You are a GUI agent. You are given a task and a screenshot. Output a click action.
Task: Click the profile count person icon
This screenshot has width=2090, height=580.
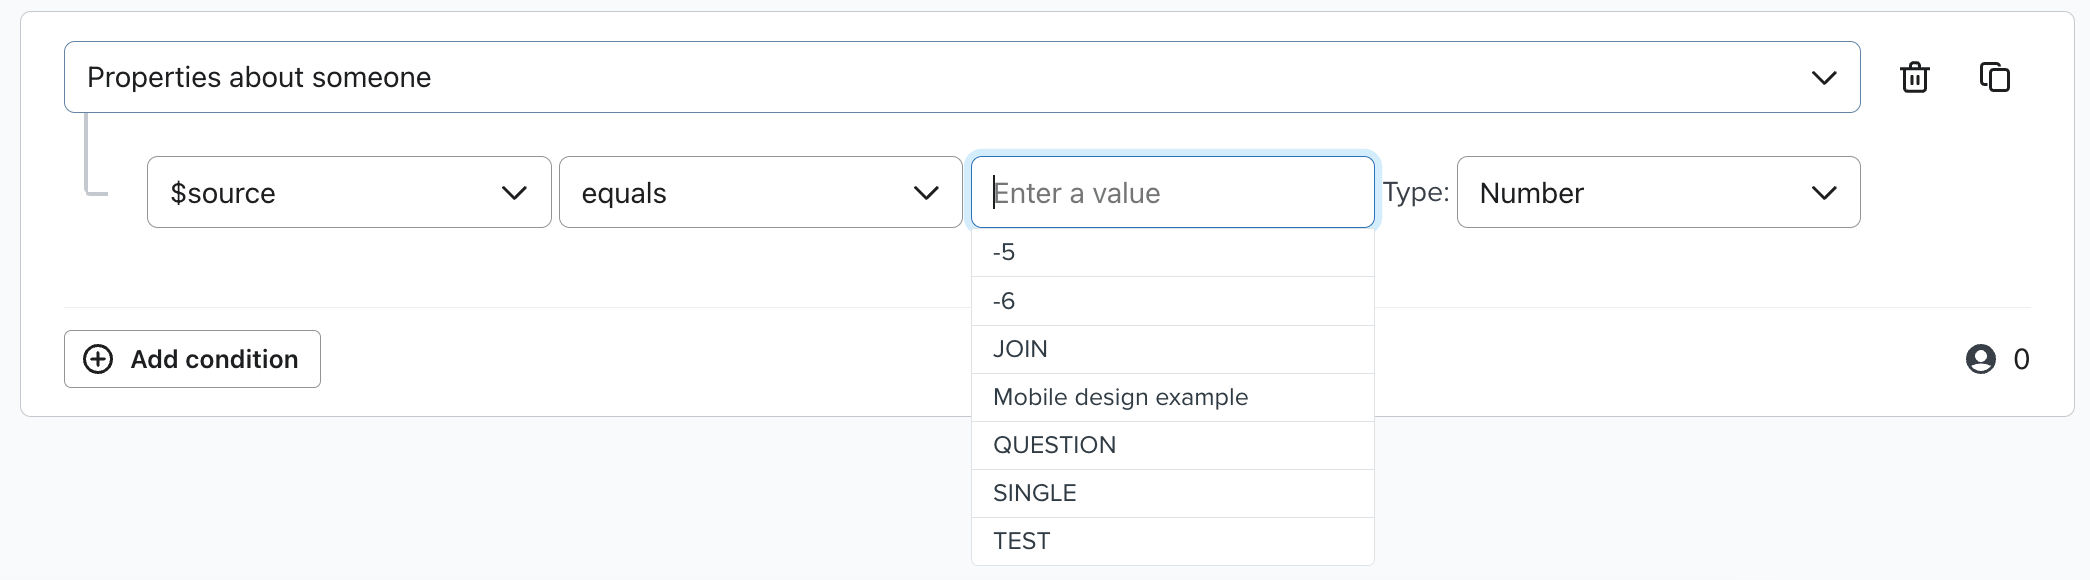click(1980, 359)
